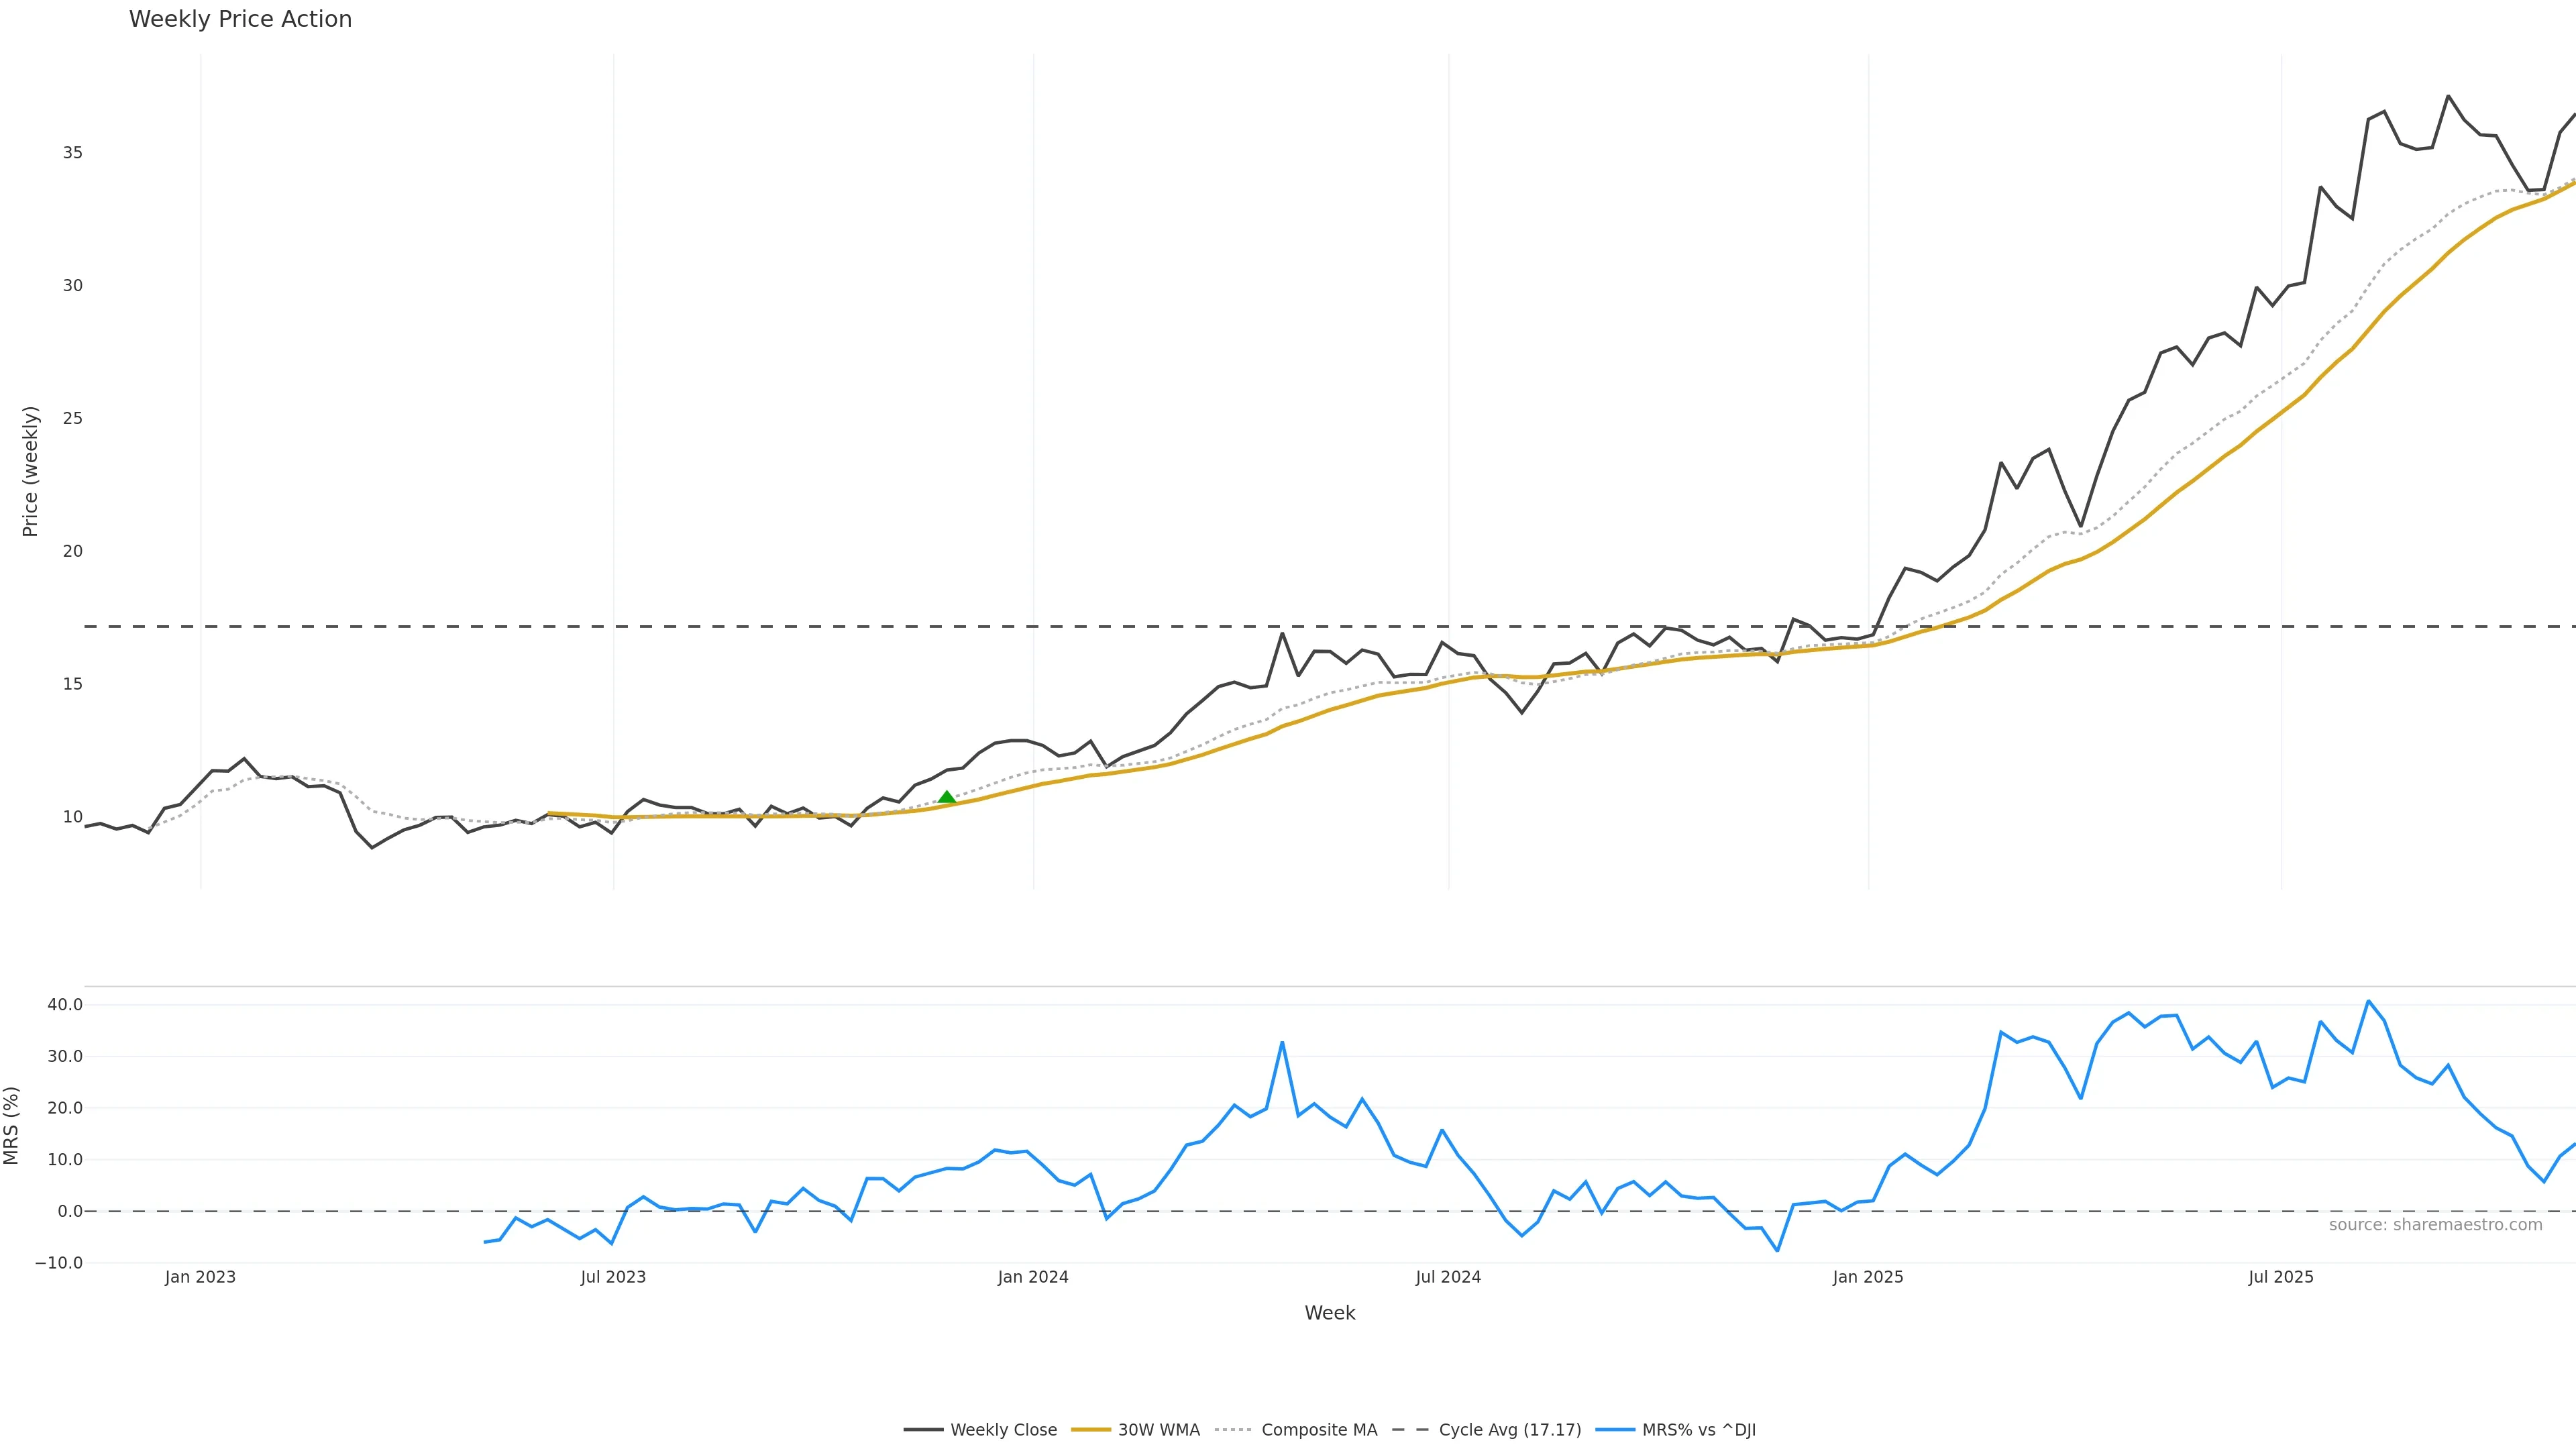
Task: Toggle the Cycle Avg (17.17) legend label
Action: [1509, 1430]
